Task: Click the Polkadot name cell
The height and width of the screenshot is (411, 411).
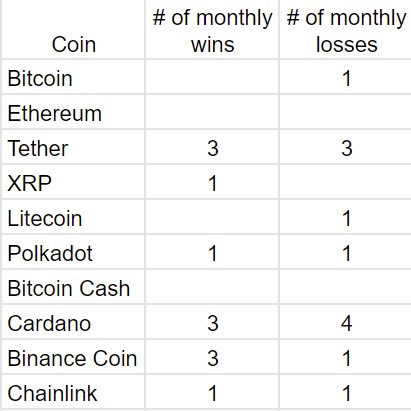Action: pyautogui.click(x=73, y=252)
